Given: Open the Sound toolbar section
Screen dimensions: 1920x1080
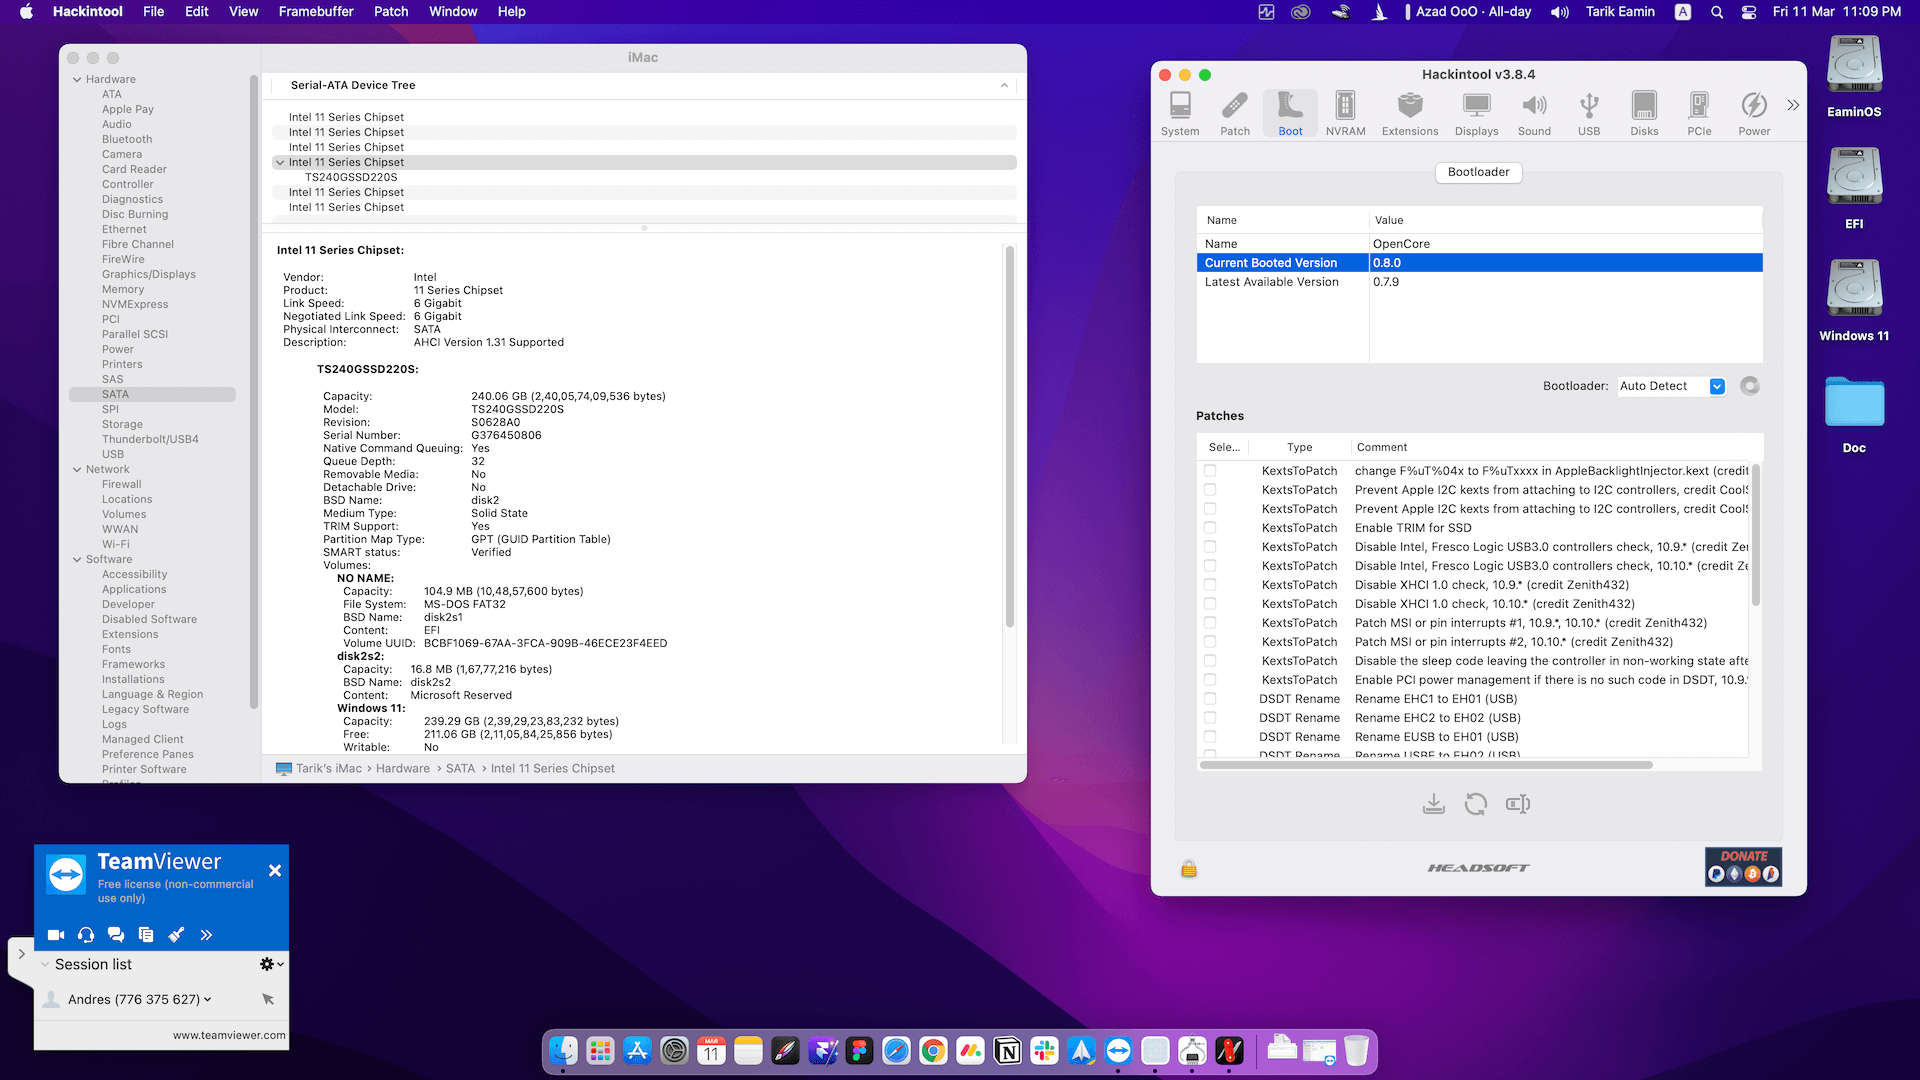Looking at the screenshot, I should [1534, 113].
